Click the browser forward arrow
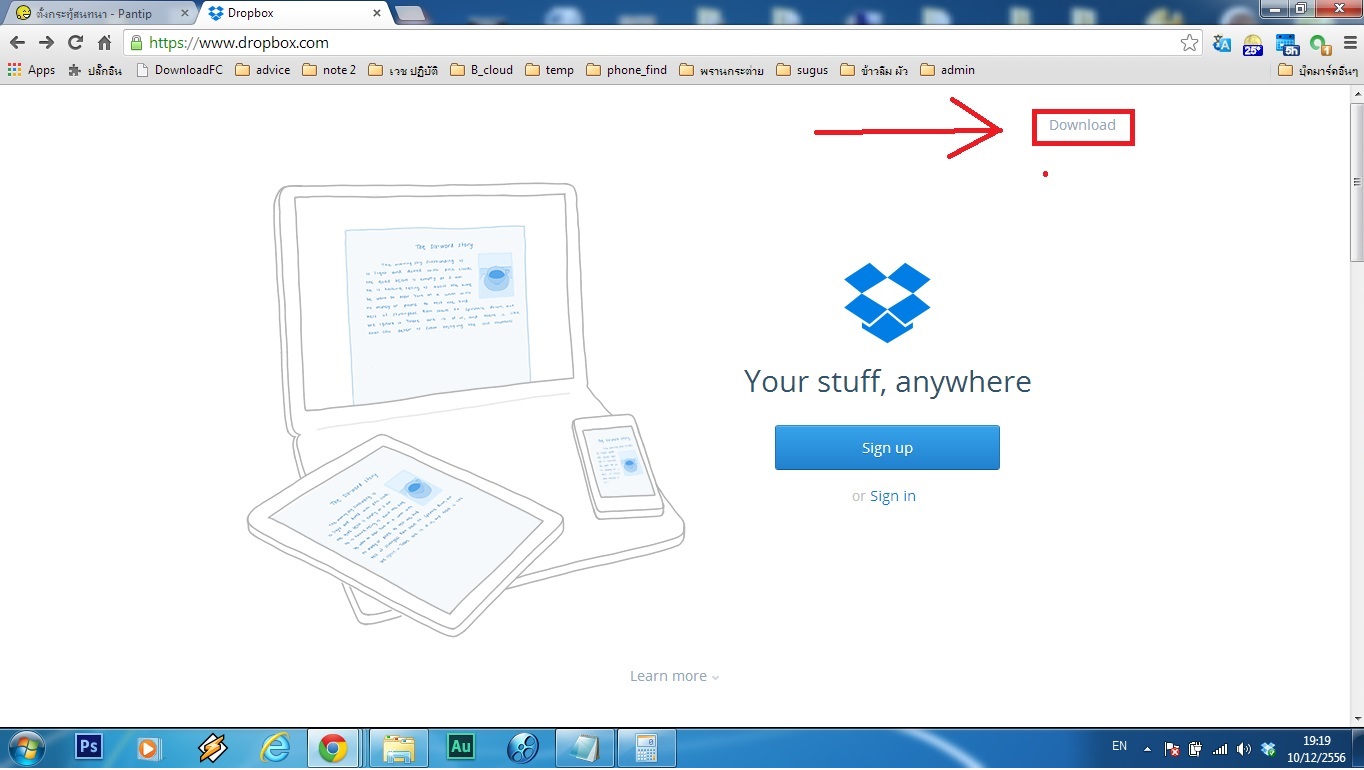This screenshot has width=1364, height=770. click(46, 43)
